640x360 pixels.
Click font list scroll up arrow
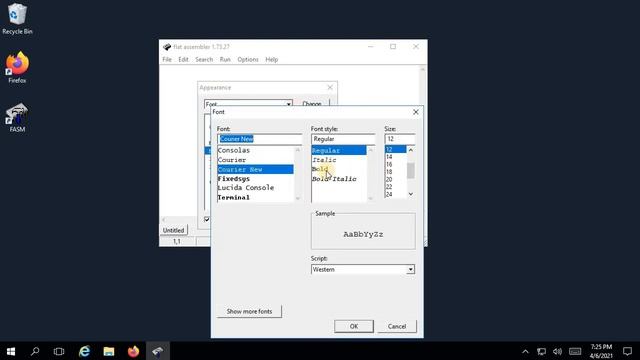298,150
